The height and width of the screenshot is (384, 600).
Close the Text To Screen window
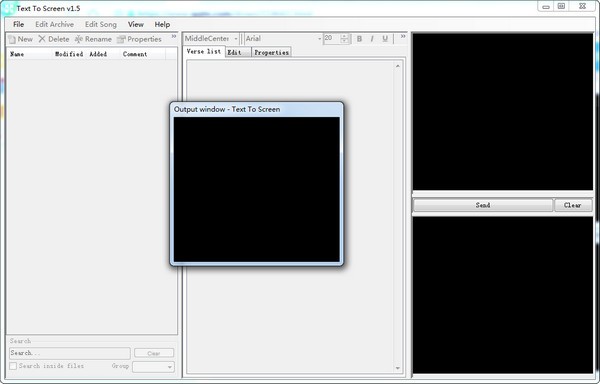click(x=582, y=7)
